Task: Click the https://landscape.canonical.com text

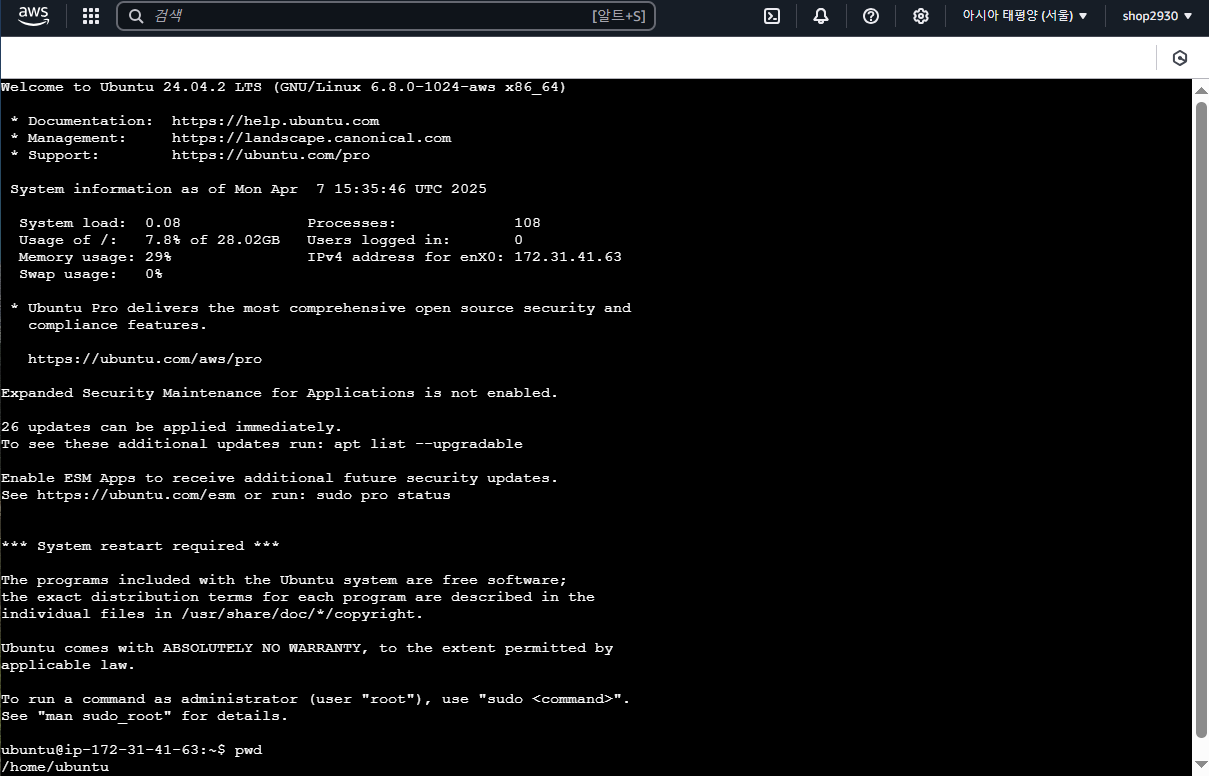Action: pyautogui.click(x=311, y=138)
